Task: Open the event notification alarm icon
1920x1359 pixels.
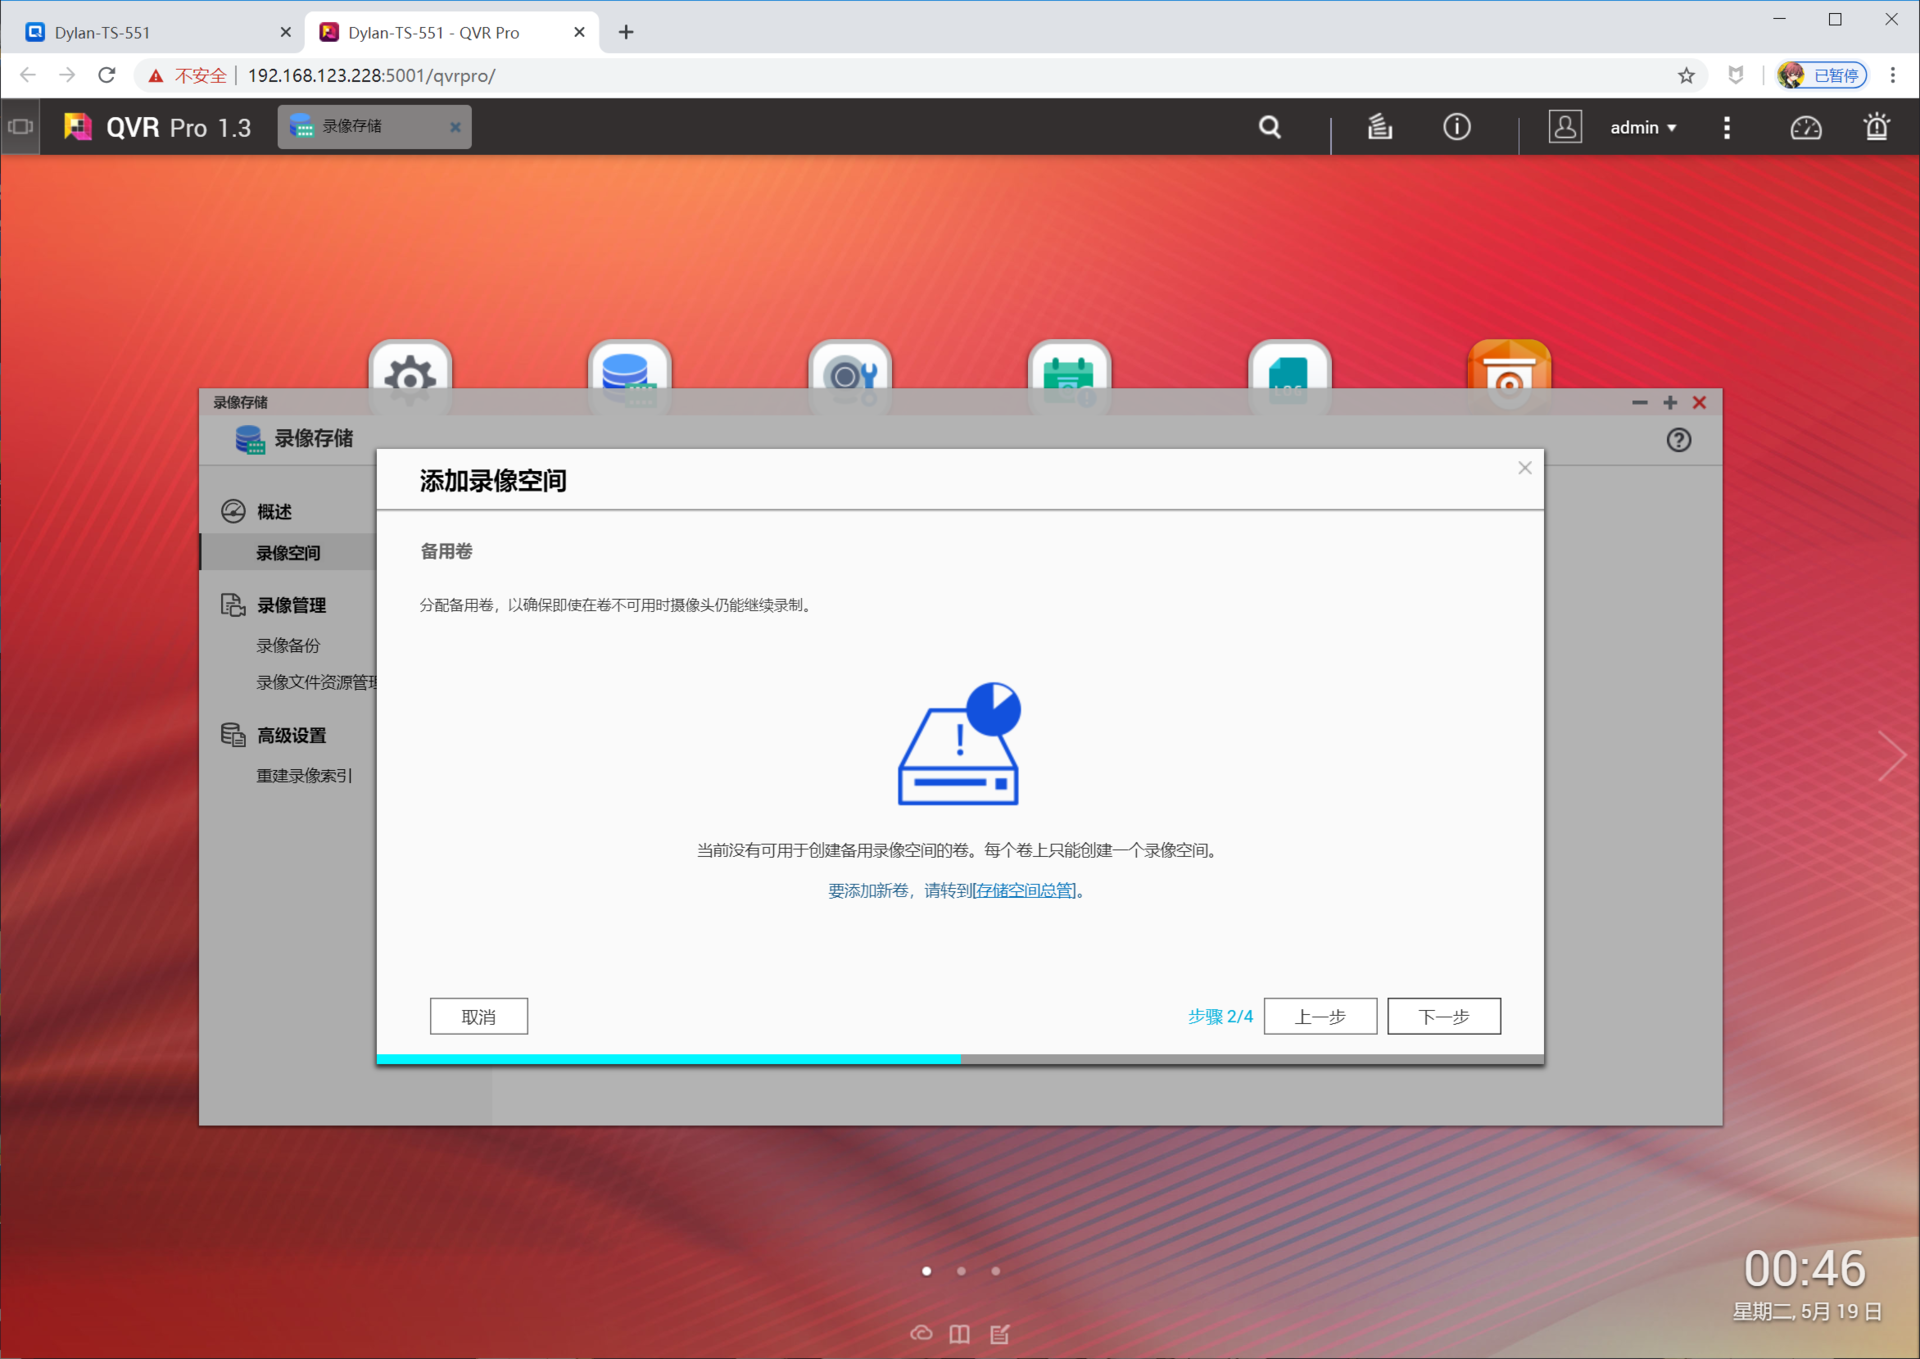Action: coord(1876,127)
